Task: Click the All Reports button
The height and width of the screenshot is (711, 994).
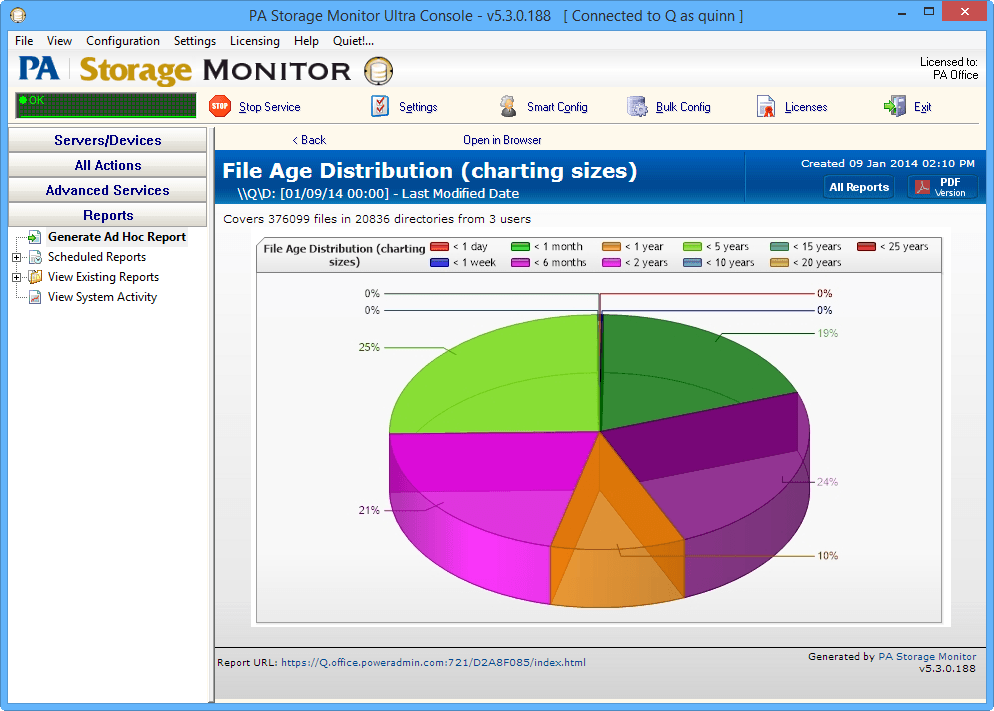Action: pos(859,187)
